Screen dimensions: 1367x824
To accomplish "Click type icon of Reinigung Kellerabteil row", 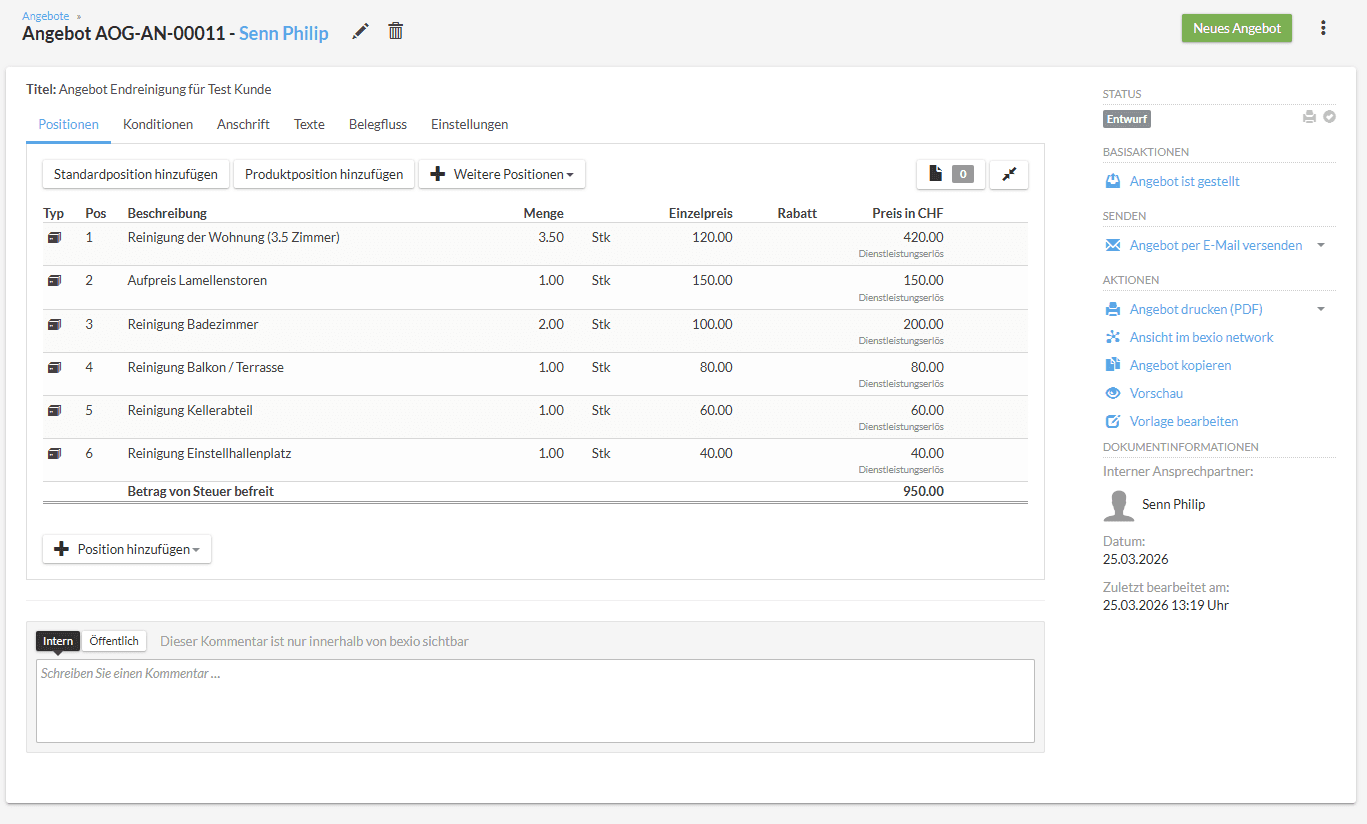I will click(x=54, y=411).
